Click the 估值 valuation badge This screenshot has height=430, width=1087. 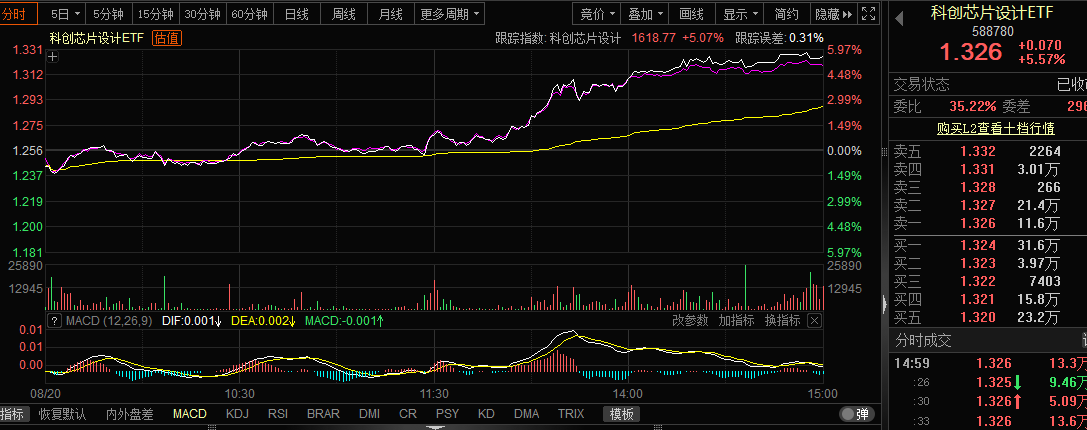pyautogui.click(x=167, y=38)
